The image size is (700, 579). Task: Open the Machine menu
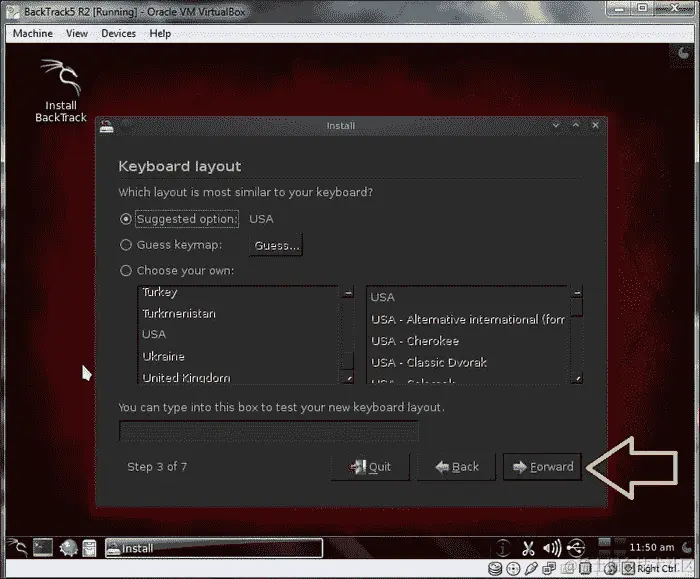coord(33,33)
